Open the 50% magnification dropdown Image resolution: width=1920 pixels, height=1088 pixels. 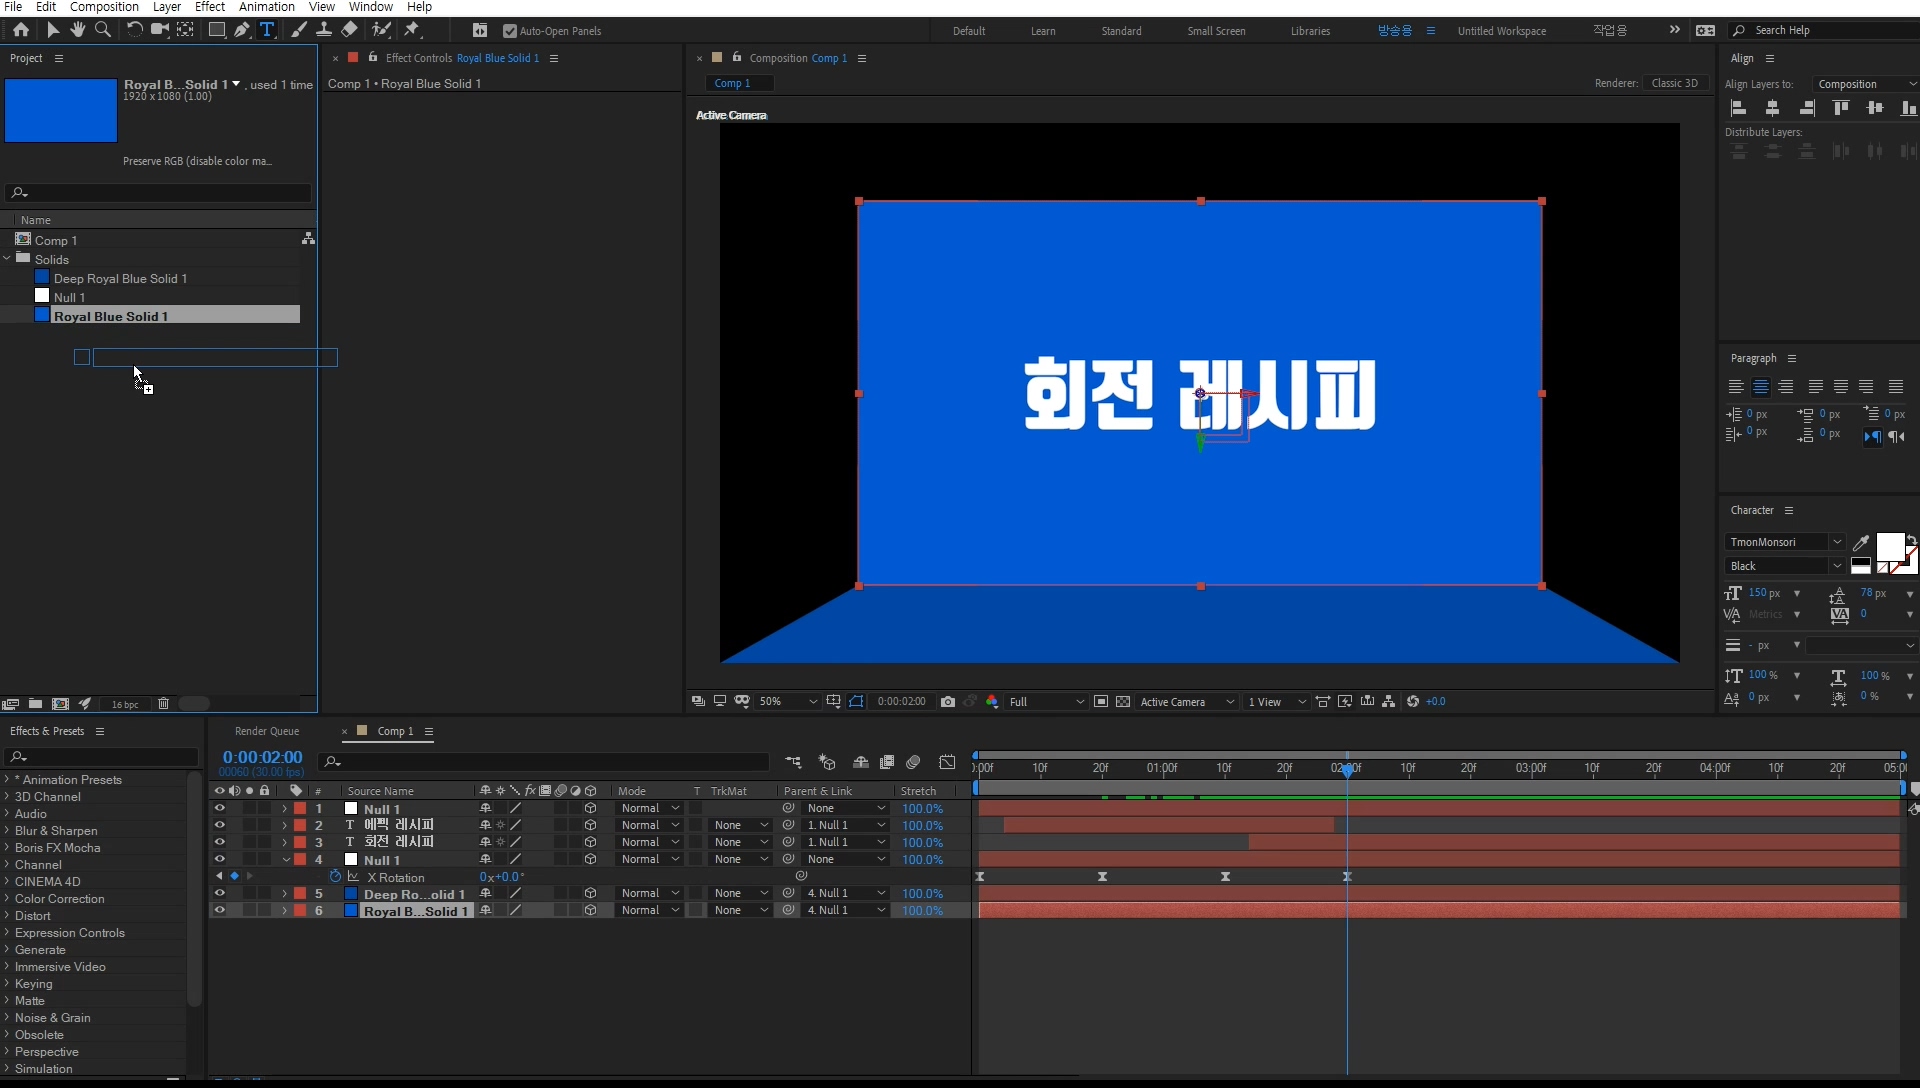point(812,702)
